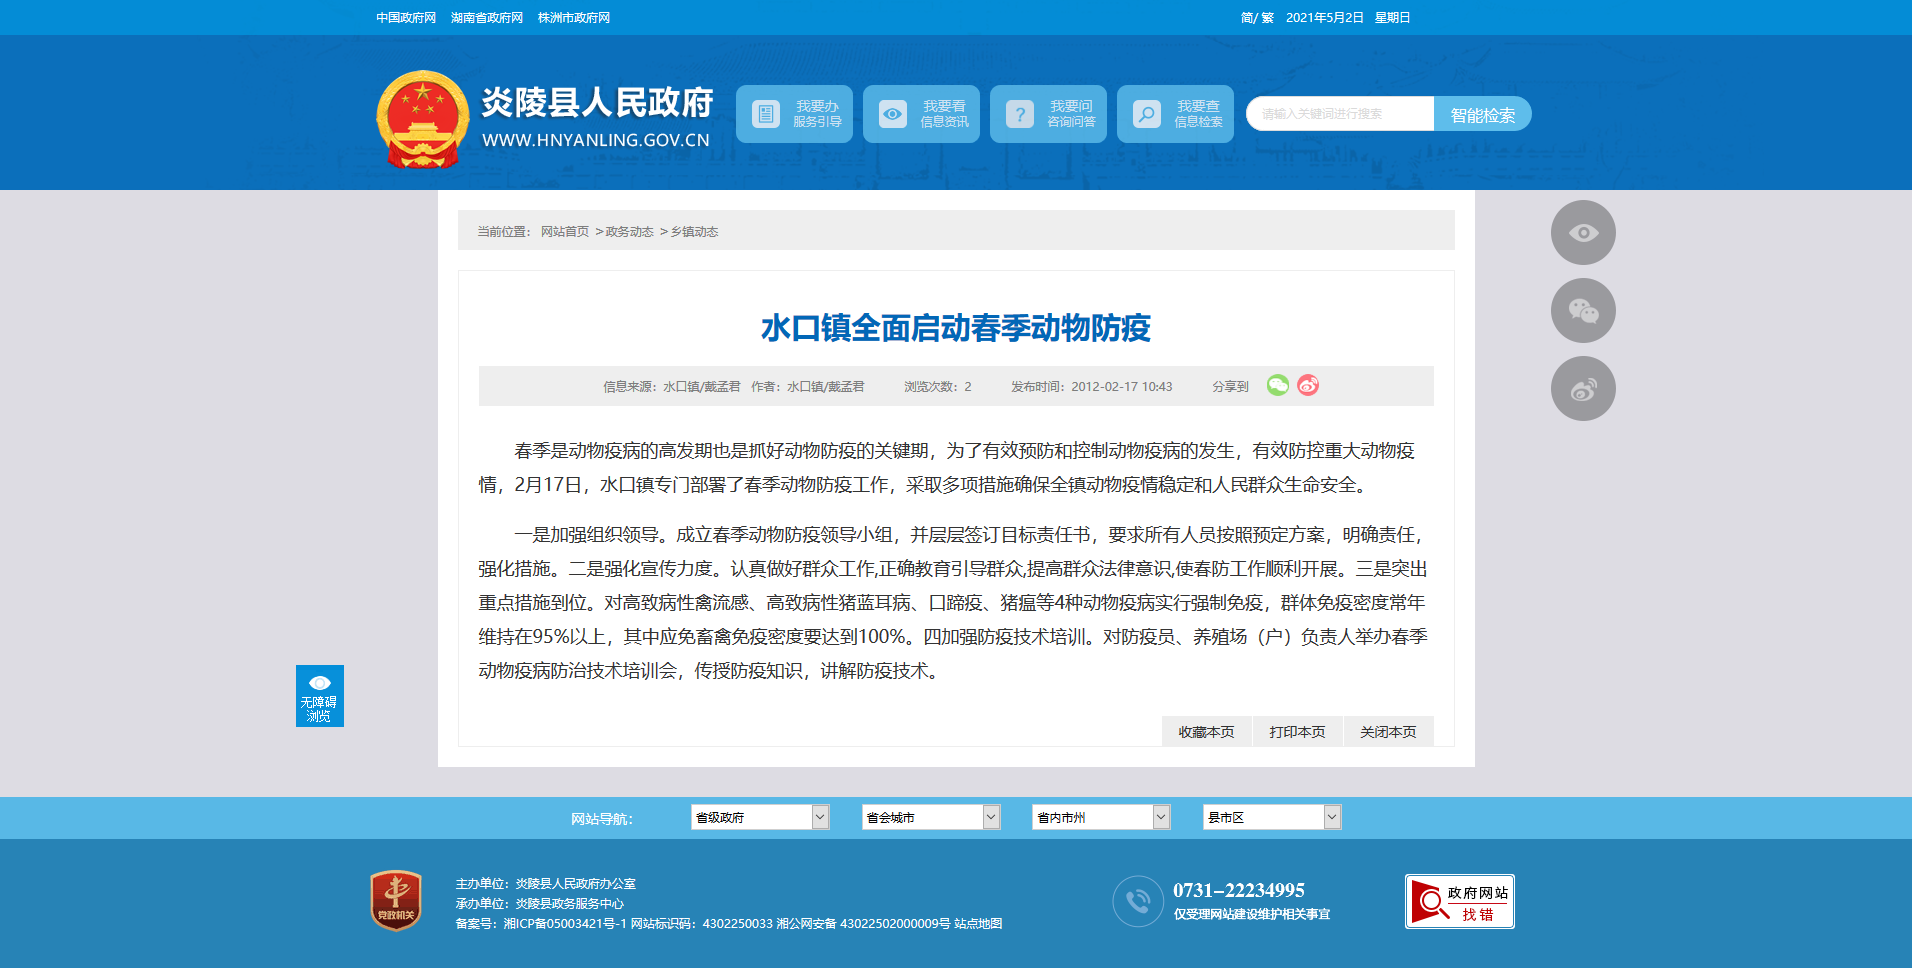Open the 政府网站找错 icon
This screenshot has height=968, width=1912.
click(x=1459, y=901)
